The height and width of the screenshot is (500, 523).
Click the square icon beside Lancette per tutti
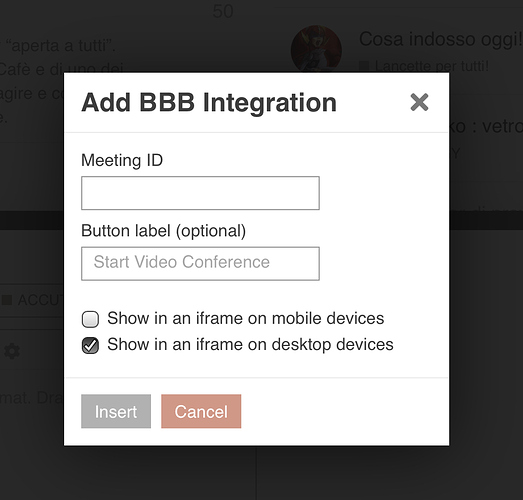point(364,66)
